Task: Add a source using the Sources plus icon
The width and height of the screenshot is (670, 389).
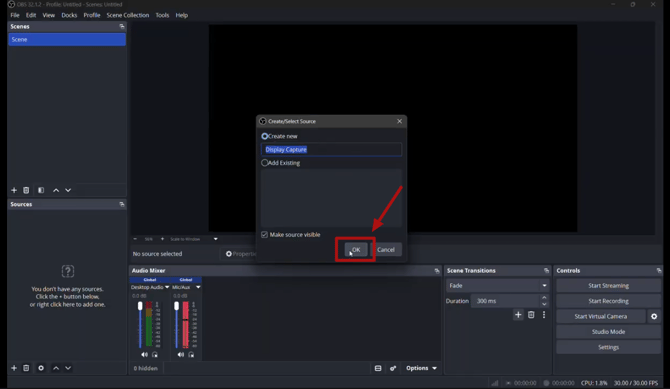Action: 14,368
